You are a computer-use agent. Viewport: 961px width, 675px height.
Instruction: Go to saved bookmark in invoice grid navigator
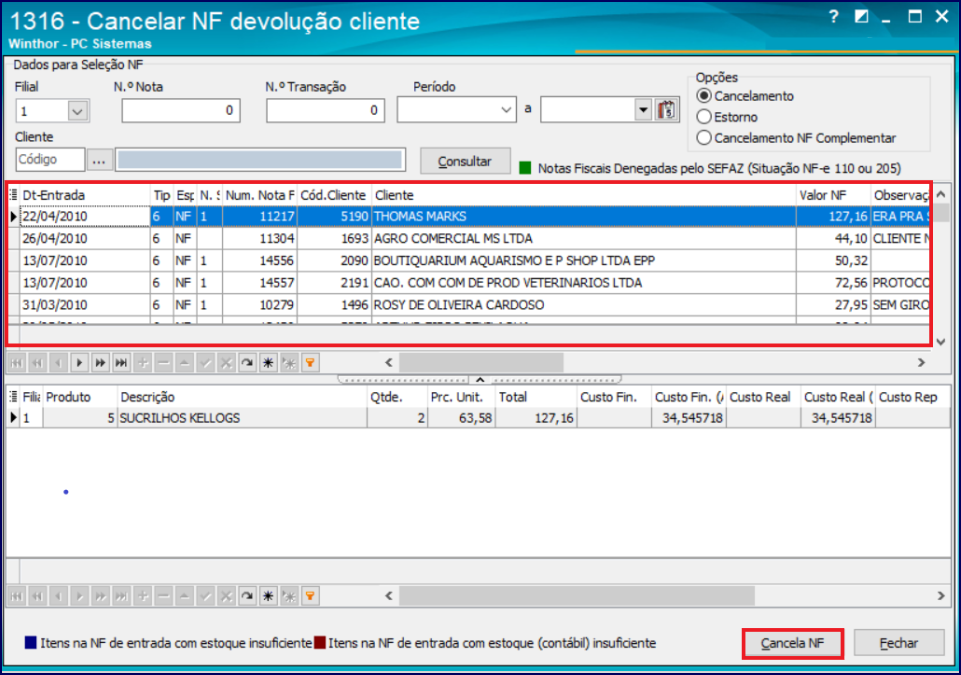[289, 363]
